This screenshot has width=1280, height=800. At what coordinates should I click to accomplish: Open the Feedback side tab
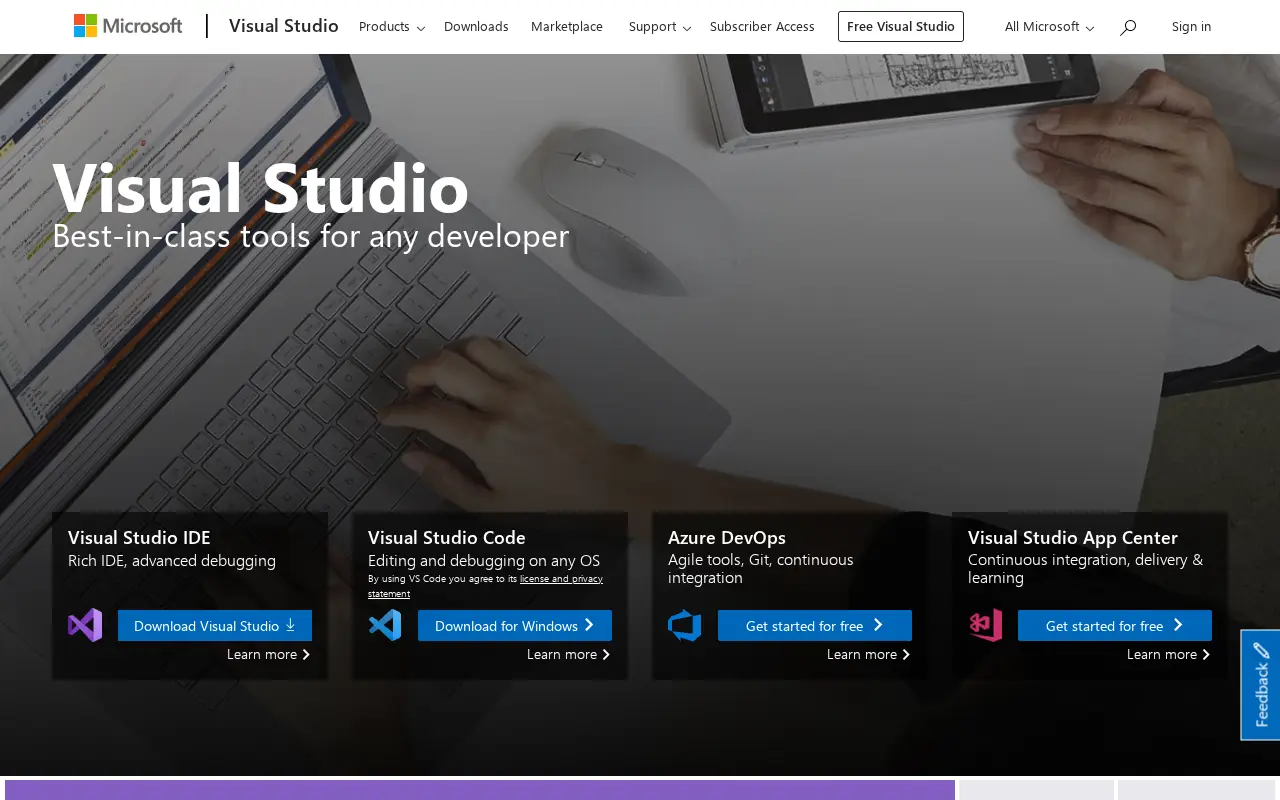click(x=1261, y=685)
